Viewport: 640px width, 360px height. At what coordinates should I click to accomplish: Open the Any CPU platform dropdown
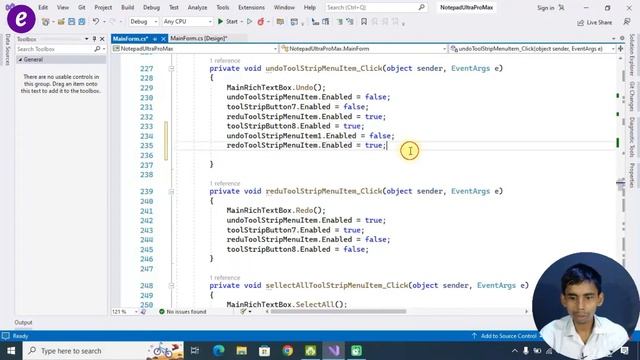pyautogui.click(x=187, y=22)
